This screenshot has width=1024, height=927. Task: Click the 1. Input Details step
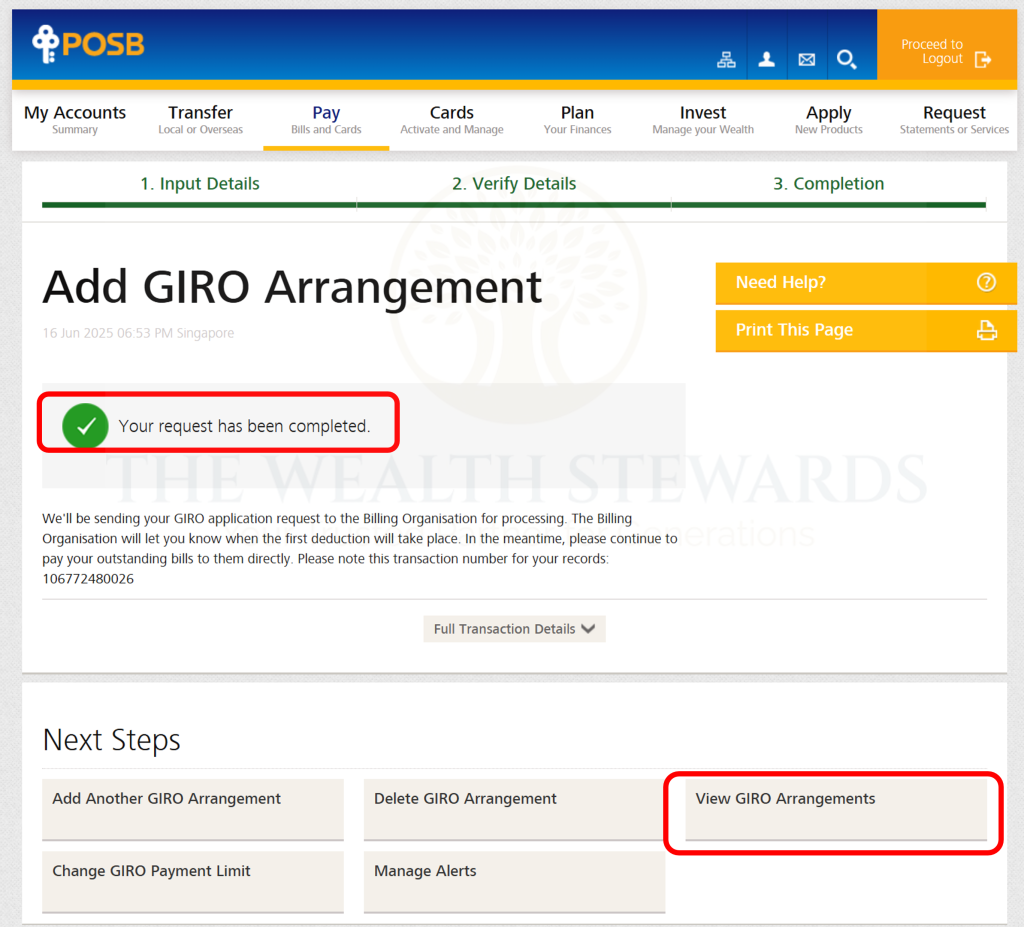[x=199, y=184]
